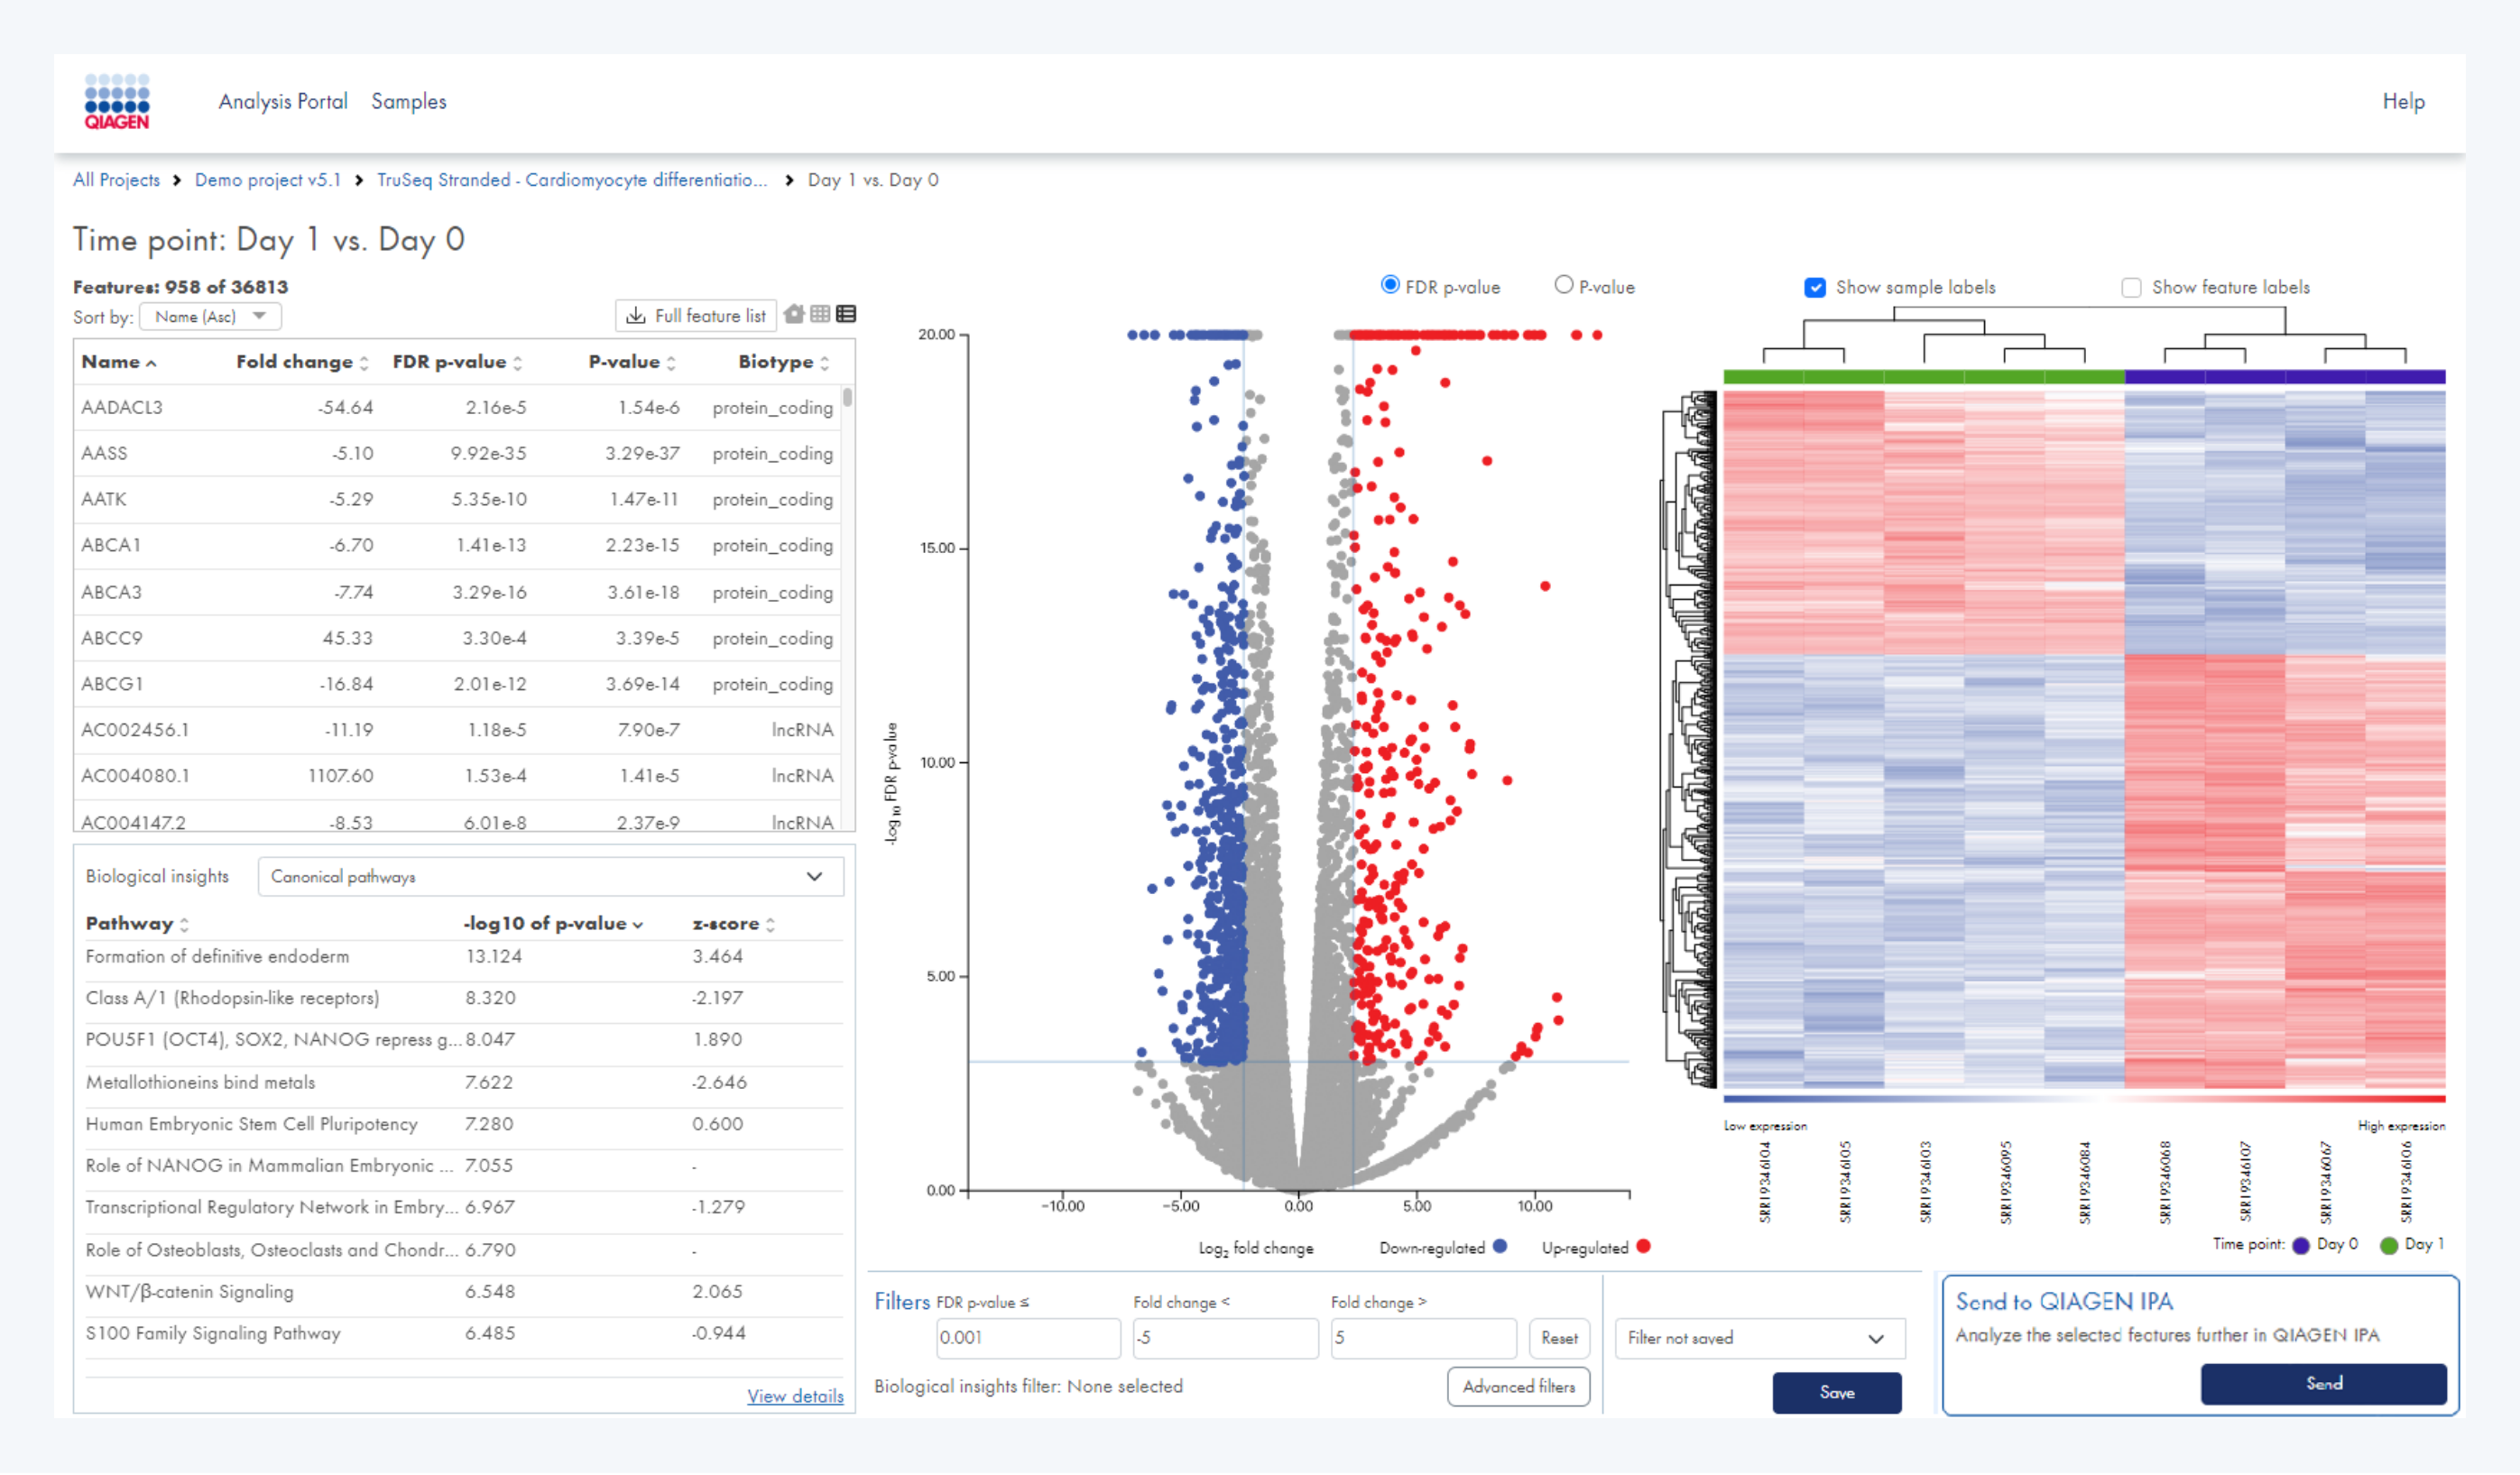Viewport: 2520px width, 1475px height.
Task: Switch to the grid view icon
Action: (820, 315)
